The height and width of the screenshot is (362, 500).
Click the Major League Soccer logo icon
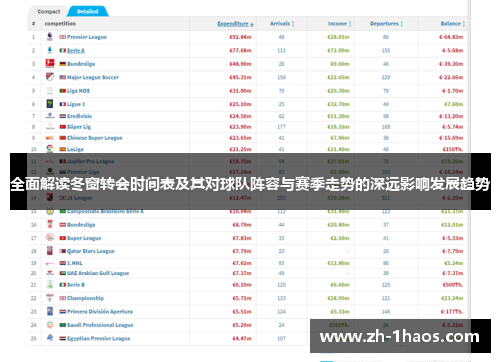pos(50,77)
